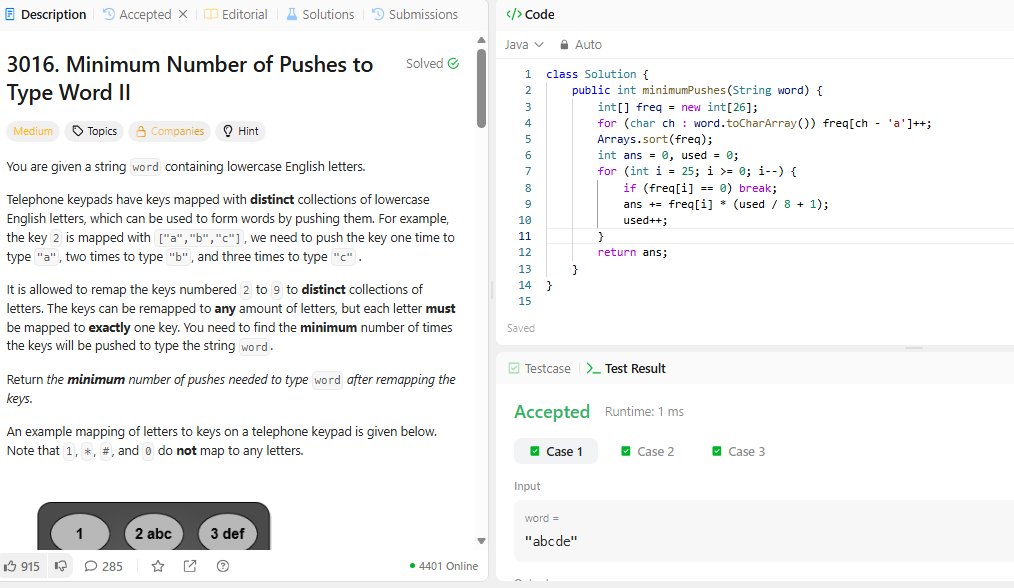Viewport: 1014px width, 588px height.
Task: Open the Java language dropdown
Action: click(524, 45)
